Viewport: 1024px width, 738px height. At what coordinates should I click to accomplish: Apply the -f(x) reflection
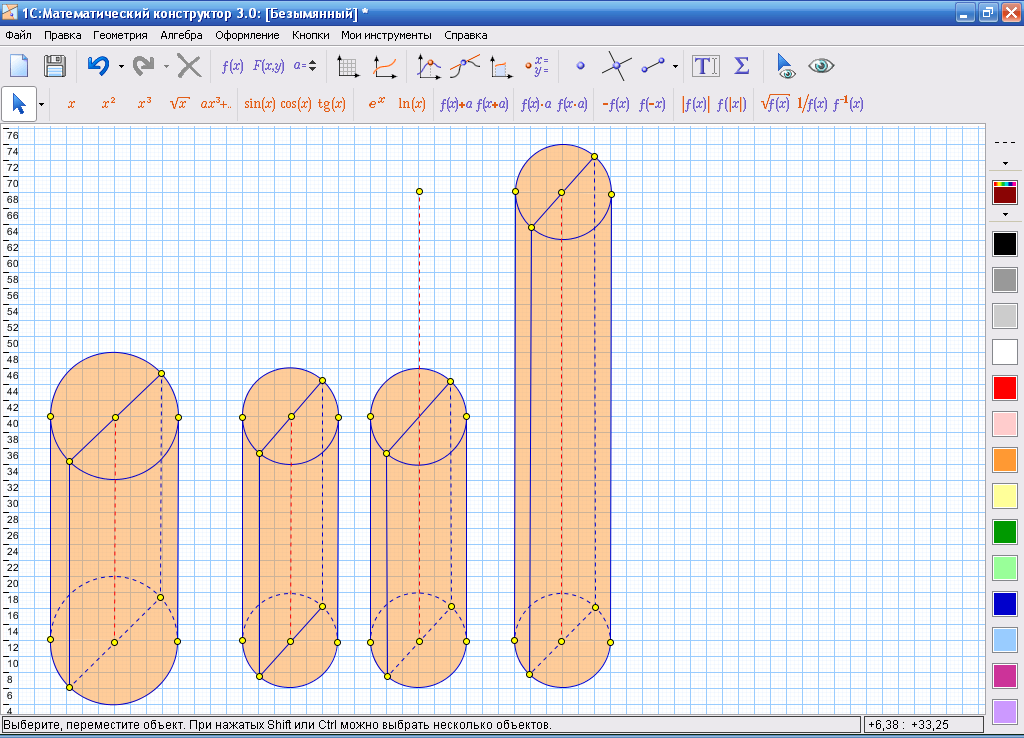[x=616, y=104]
